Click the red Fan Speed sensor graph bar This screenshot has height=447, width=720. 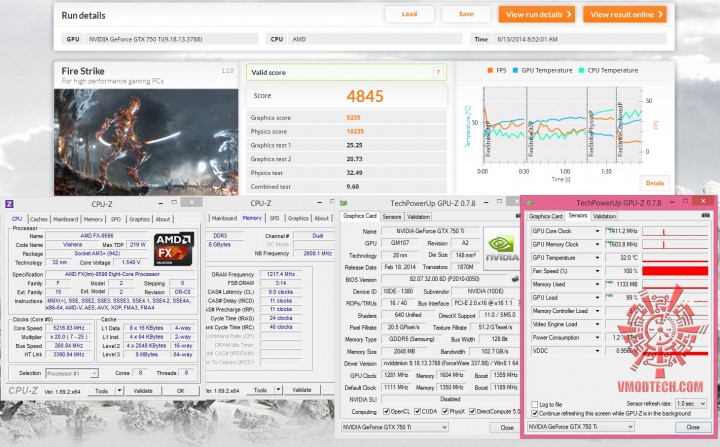tap(675, 271)
